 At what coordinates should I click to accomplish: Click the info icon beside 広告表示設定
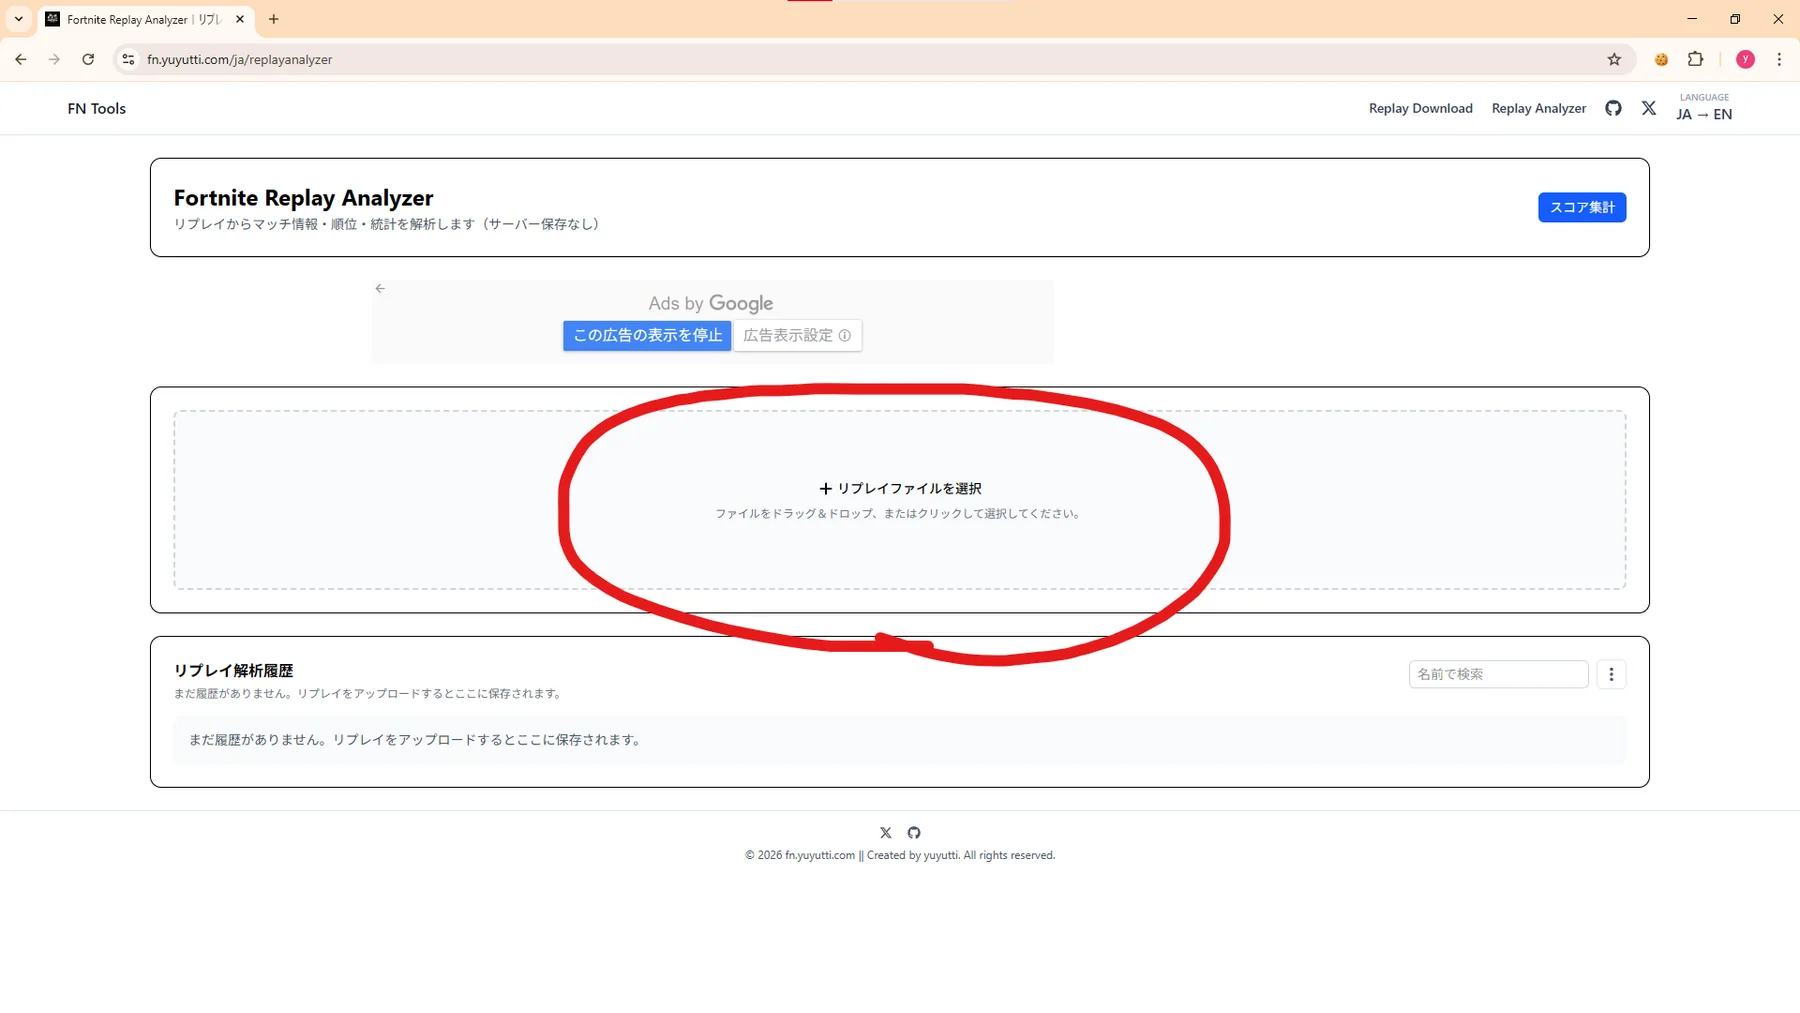[846, 335]
